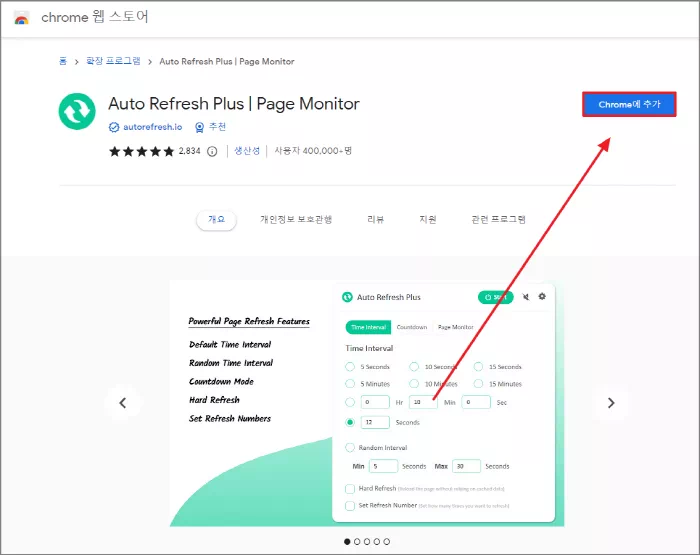Select the 10 Seconds radio button
The image size is (700, 555).
tap(414, 367)
